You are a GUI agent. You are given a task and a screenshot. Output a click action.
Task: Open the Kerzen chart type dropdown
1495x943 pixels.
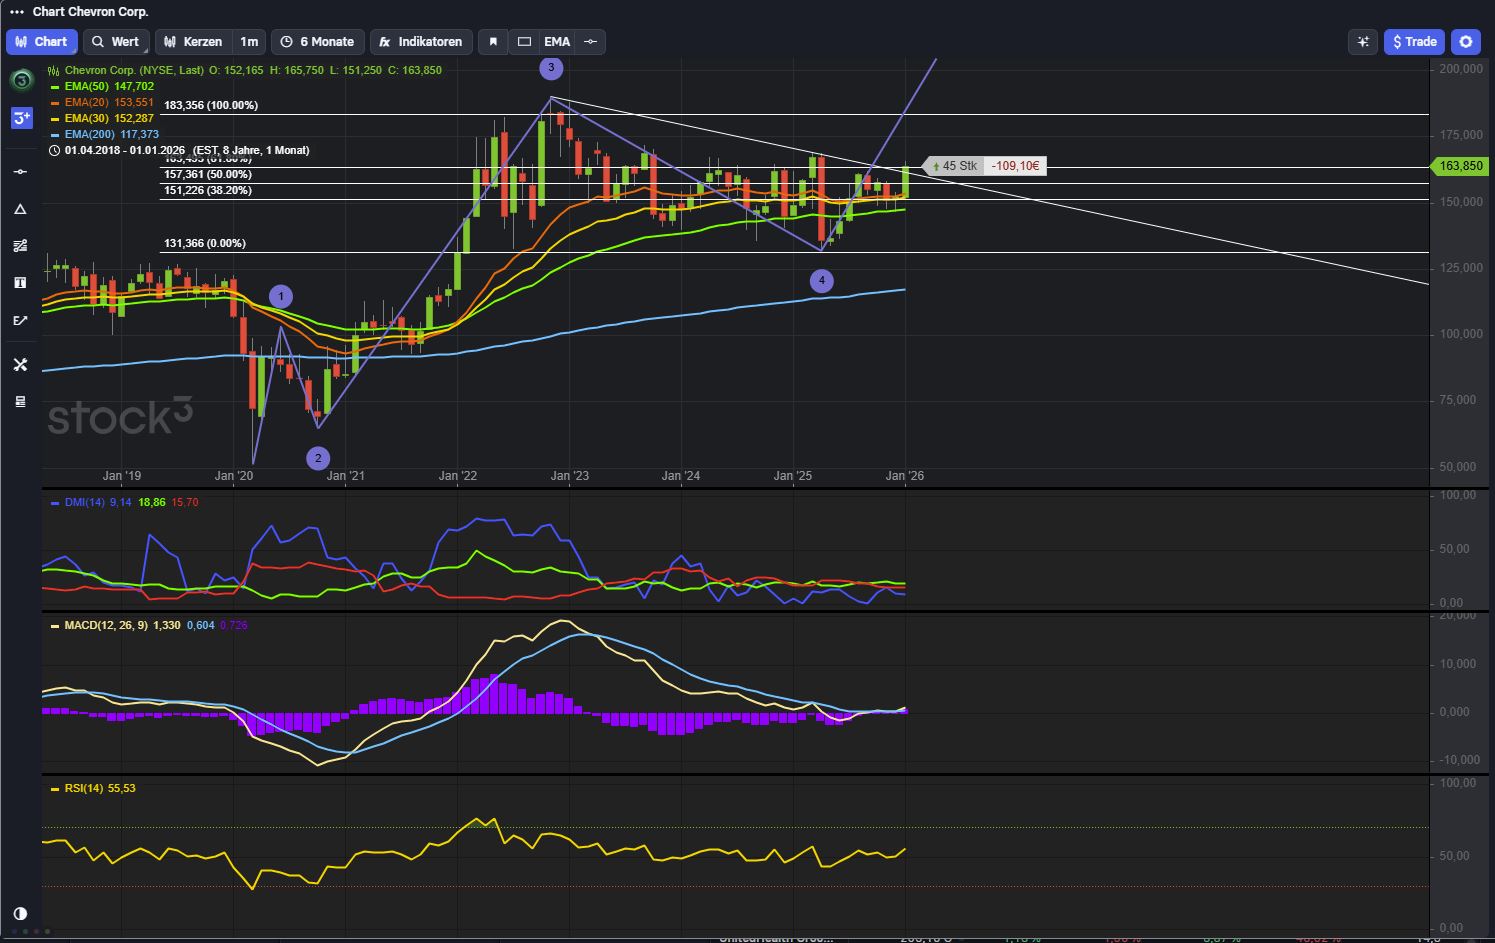193,42
